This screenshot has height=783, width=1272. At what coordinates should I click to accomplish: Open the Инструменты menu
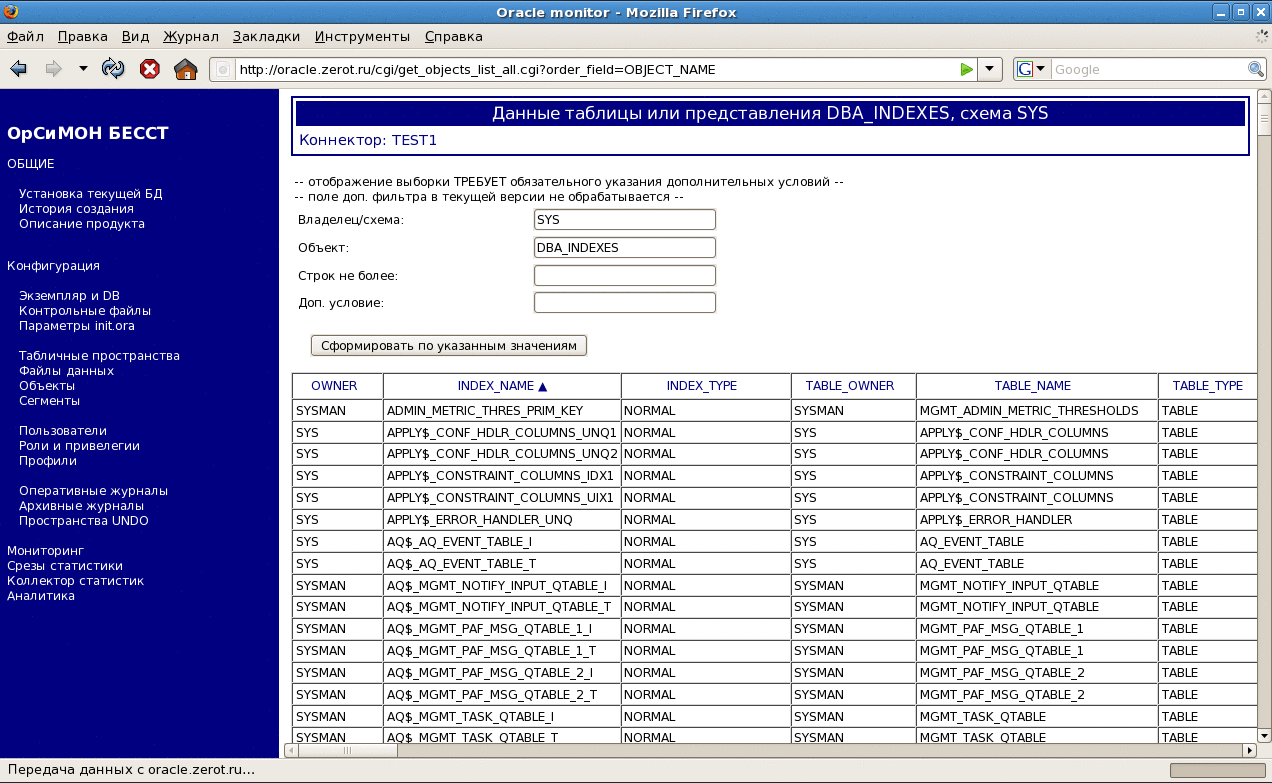tap(362, 37)
